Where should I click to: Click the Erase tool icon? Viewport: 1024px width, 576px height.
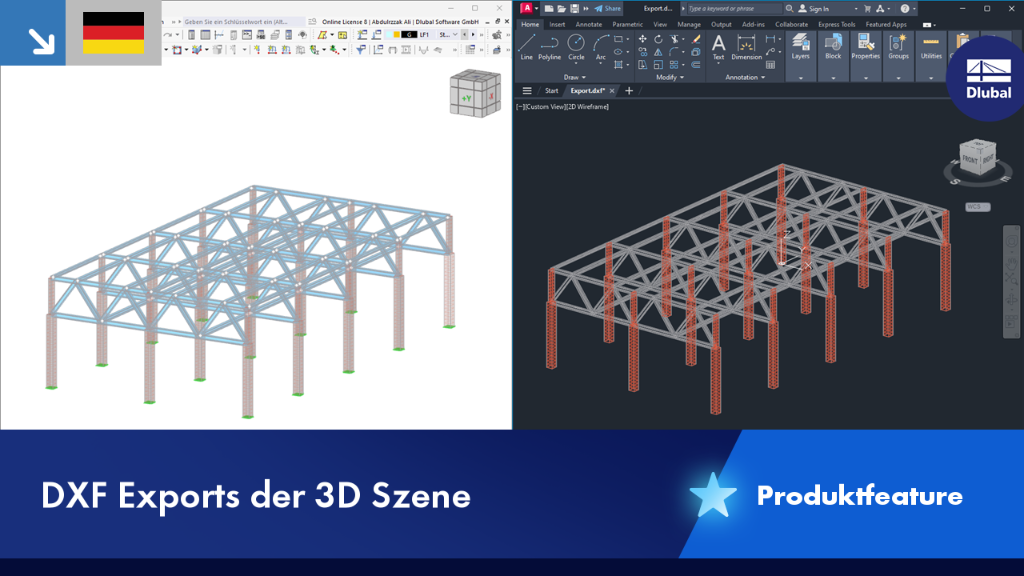point(696,39)
